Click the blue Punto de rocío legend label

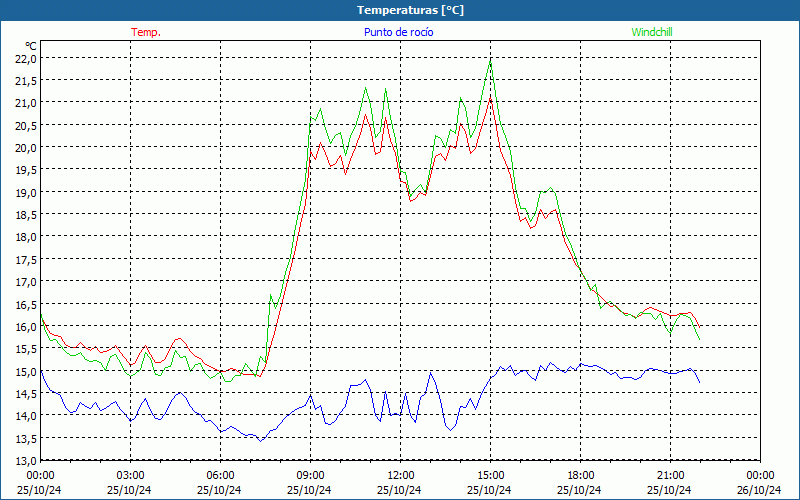(398, 32)
